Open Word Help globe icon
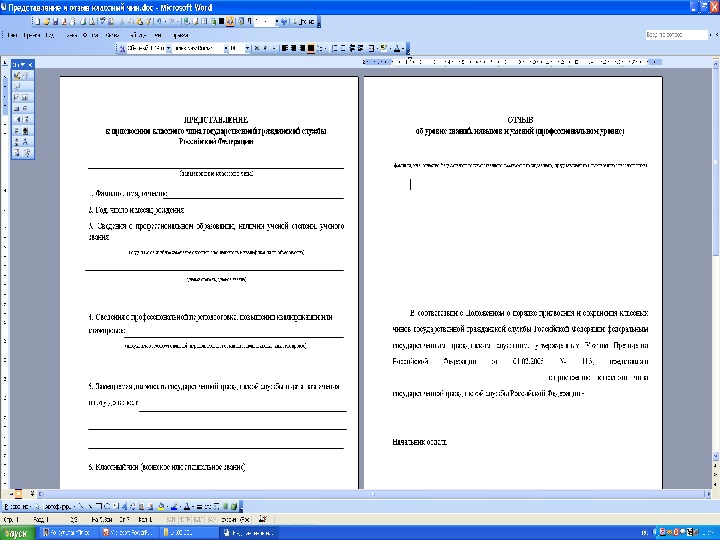This screenshot has height=540, width=720. pyautogui.click(x=284, y=22)
